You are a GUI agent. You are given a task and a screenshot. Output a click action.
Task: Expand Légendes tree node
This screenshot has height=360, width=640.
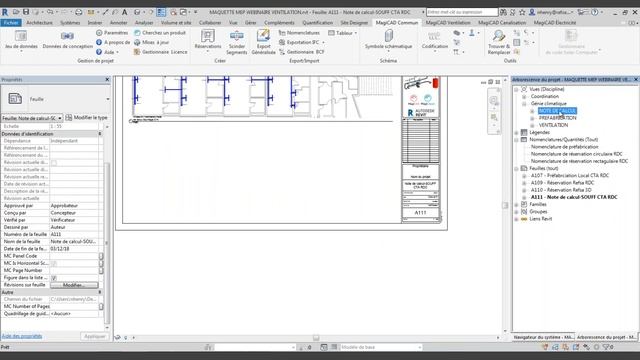pyautogui.click(x=516, y=133)
